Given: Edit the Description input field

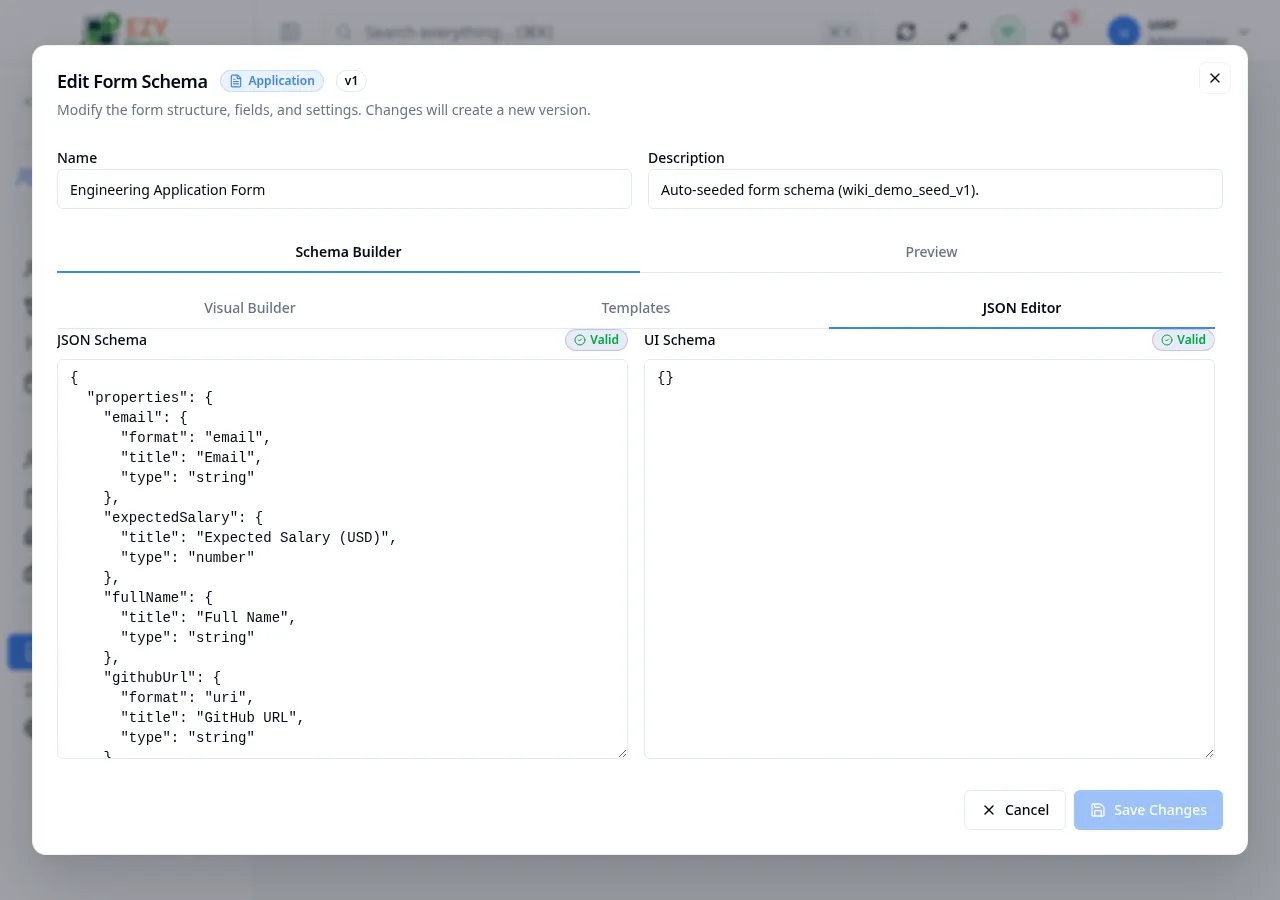Looking at the screenshot, I should pyautogui.click(x=935, y=189).
